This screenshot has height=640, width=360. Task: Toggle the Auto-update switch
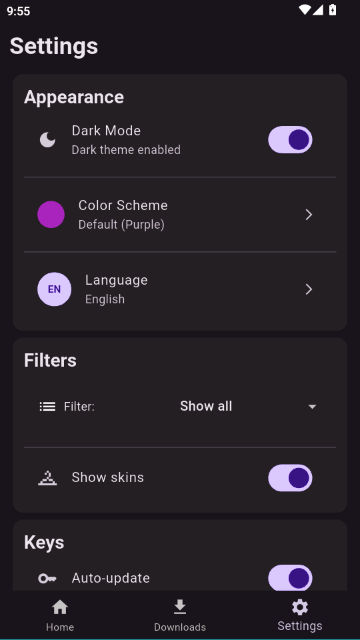[x=290, y=578]
